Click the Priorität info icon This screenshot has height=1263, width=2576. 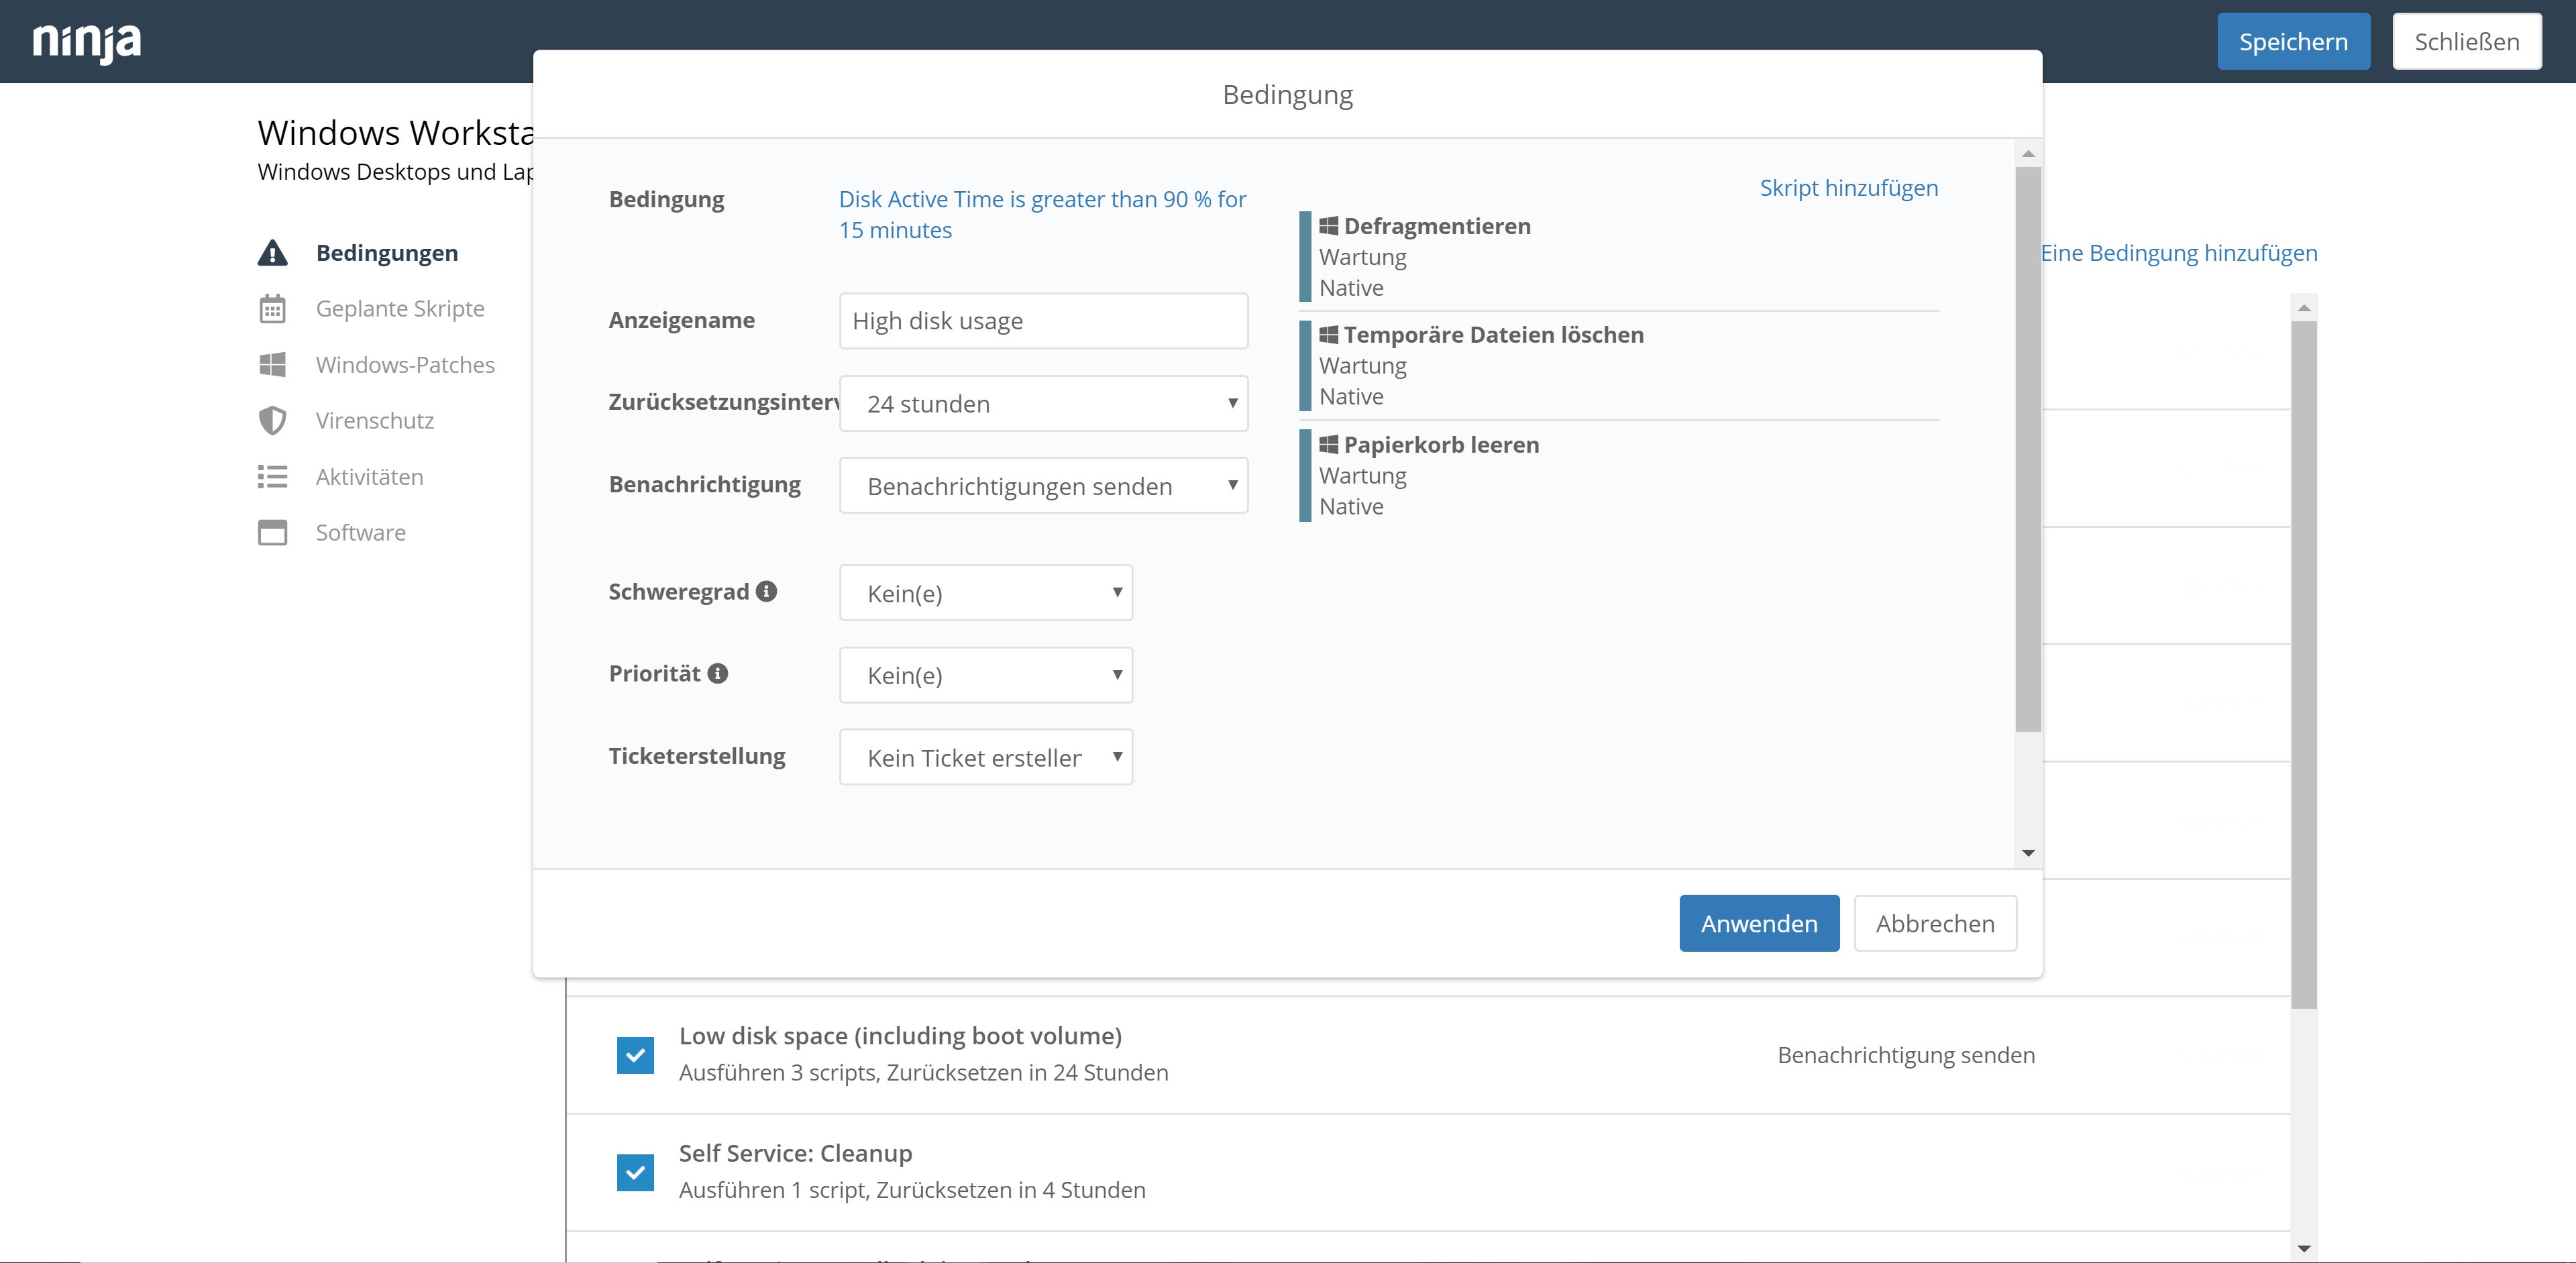pyautogui.click(x=717, y=673)
